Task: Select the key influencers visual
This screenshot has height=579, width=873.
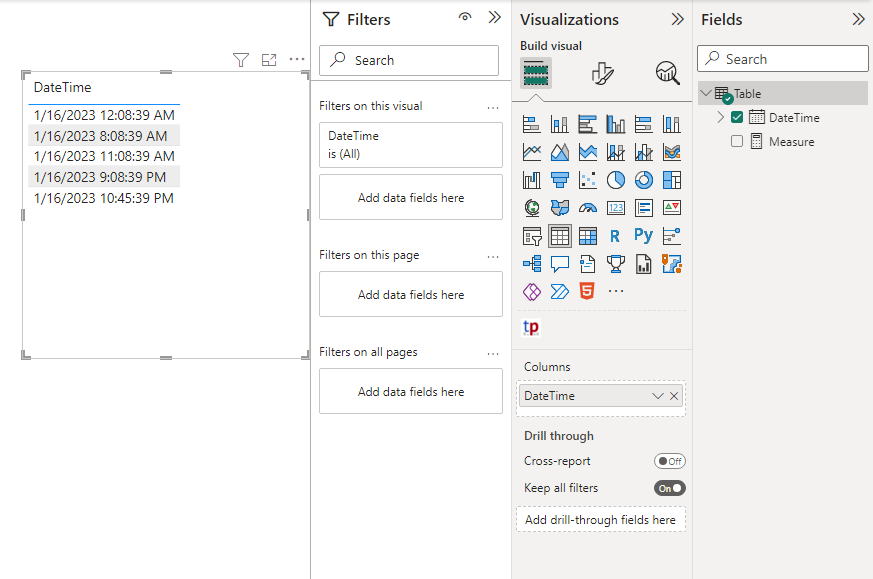Action: pos(672,236)
